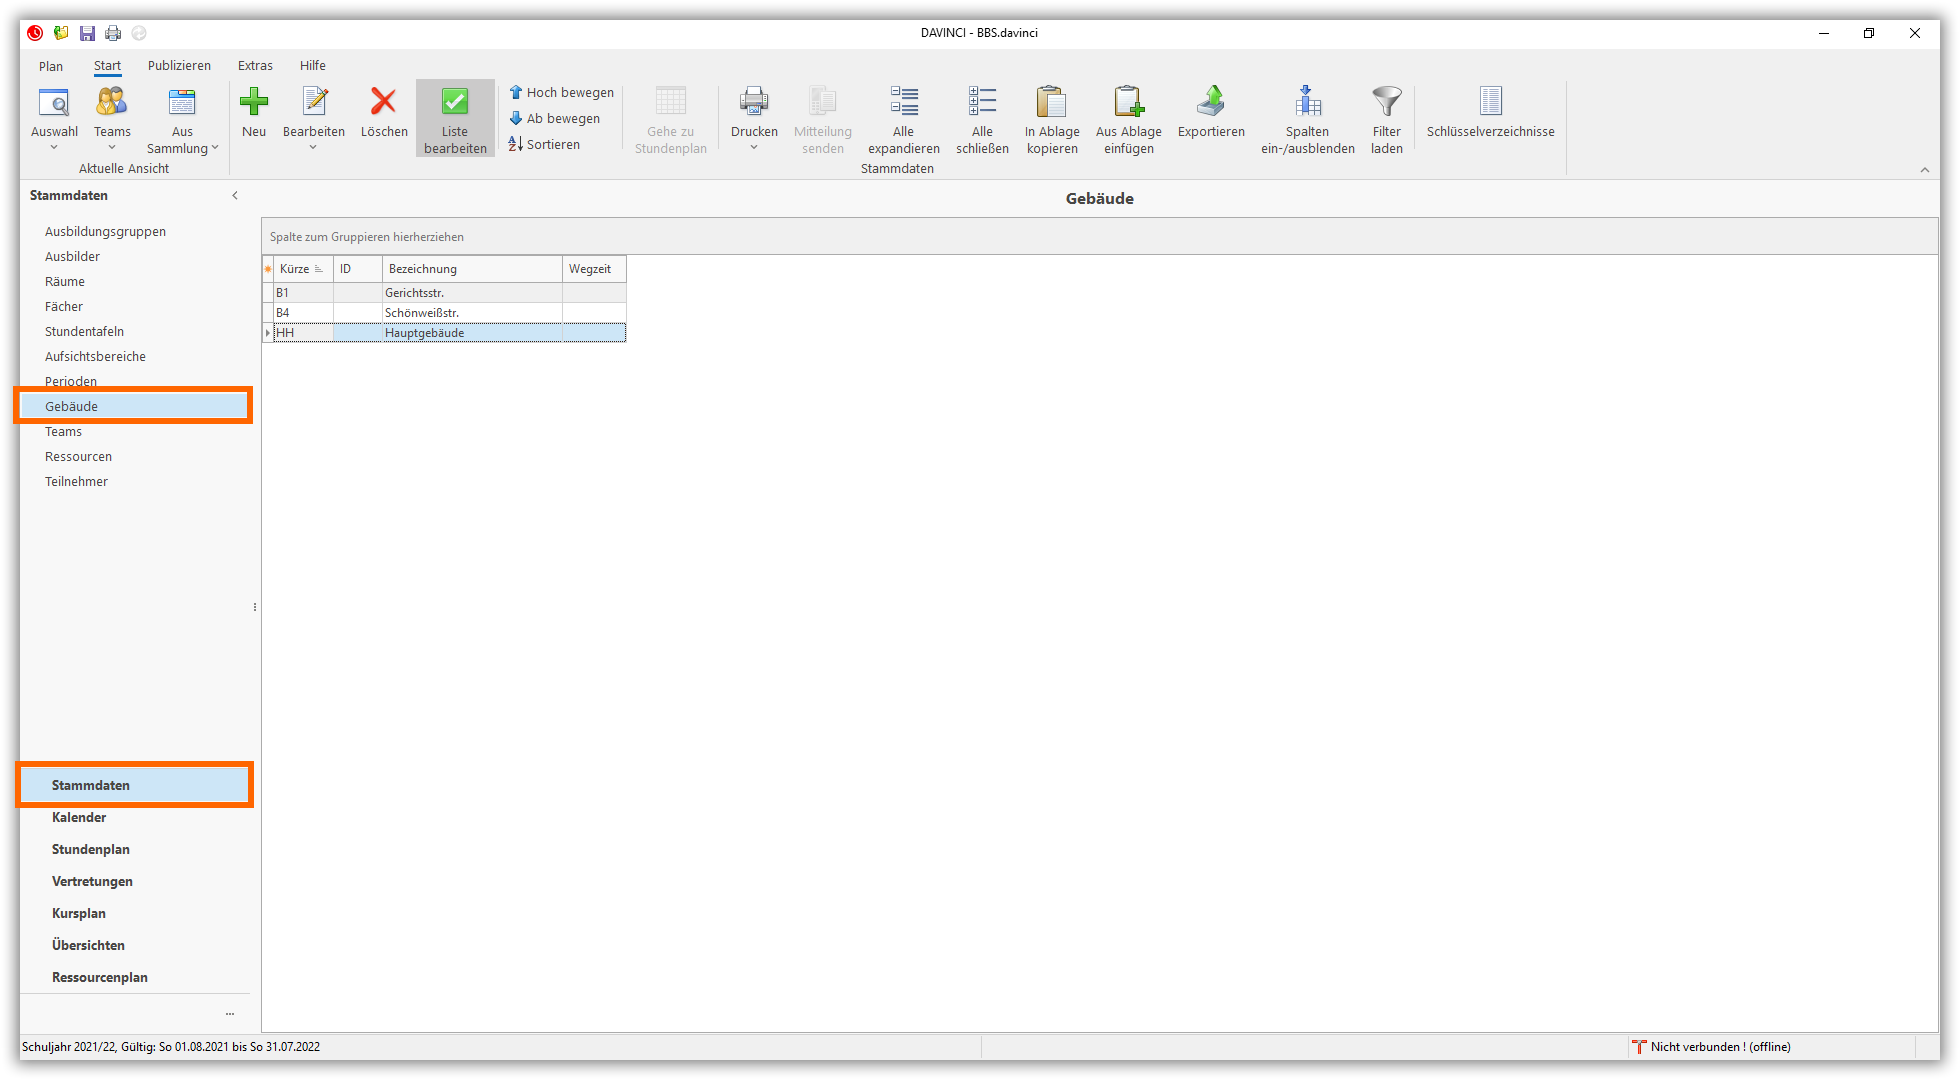Select Räume in the Stammdaten list
Viewport: 1960px width, 1080px height.
[65, 282]
